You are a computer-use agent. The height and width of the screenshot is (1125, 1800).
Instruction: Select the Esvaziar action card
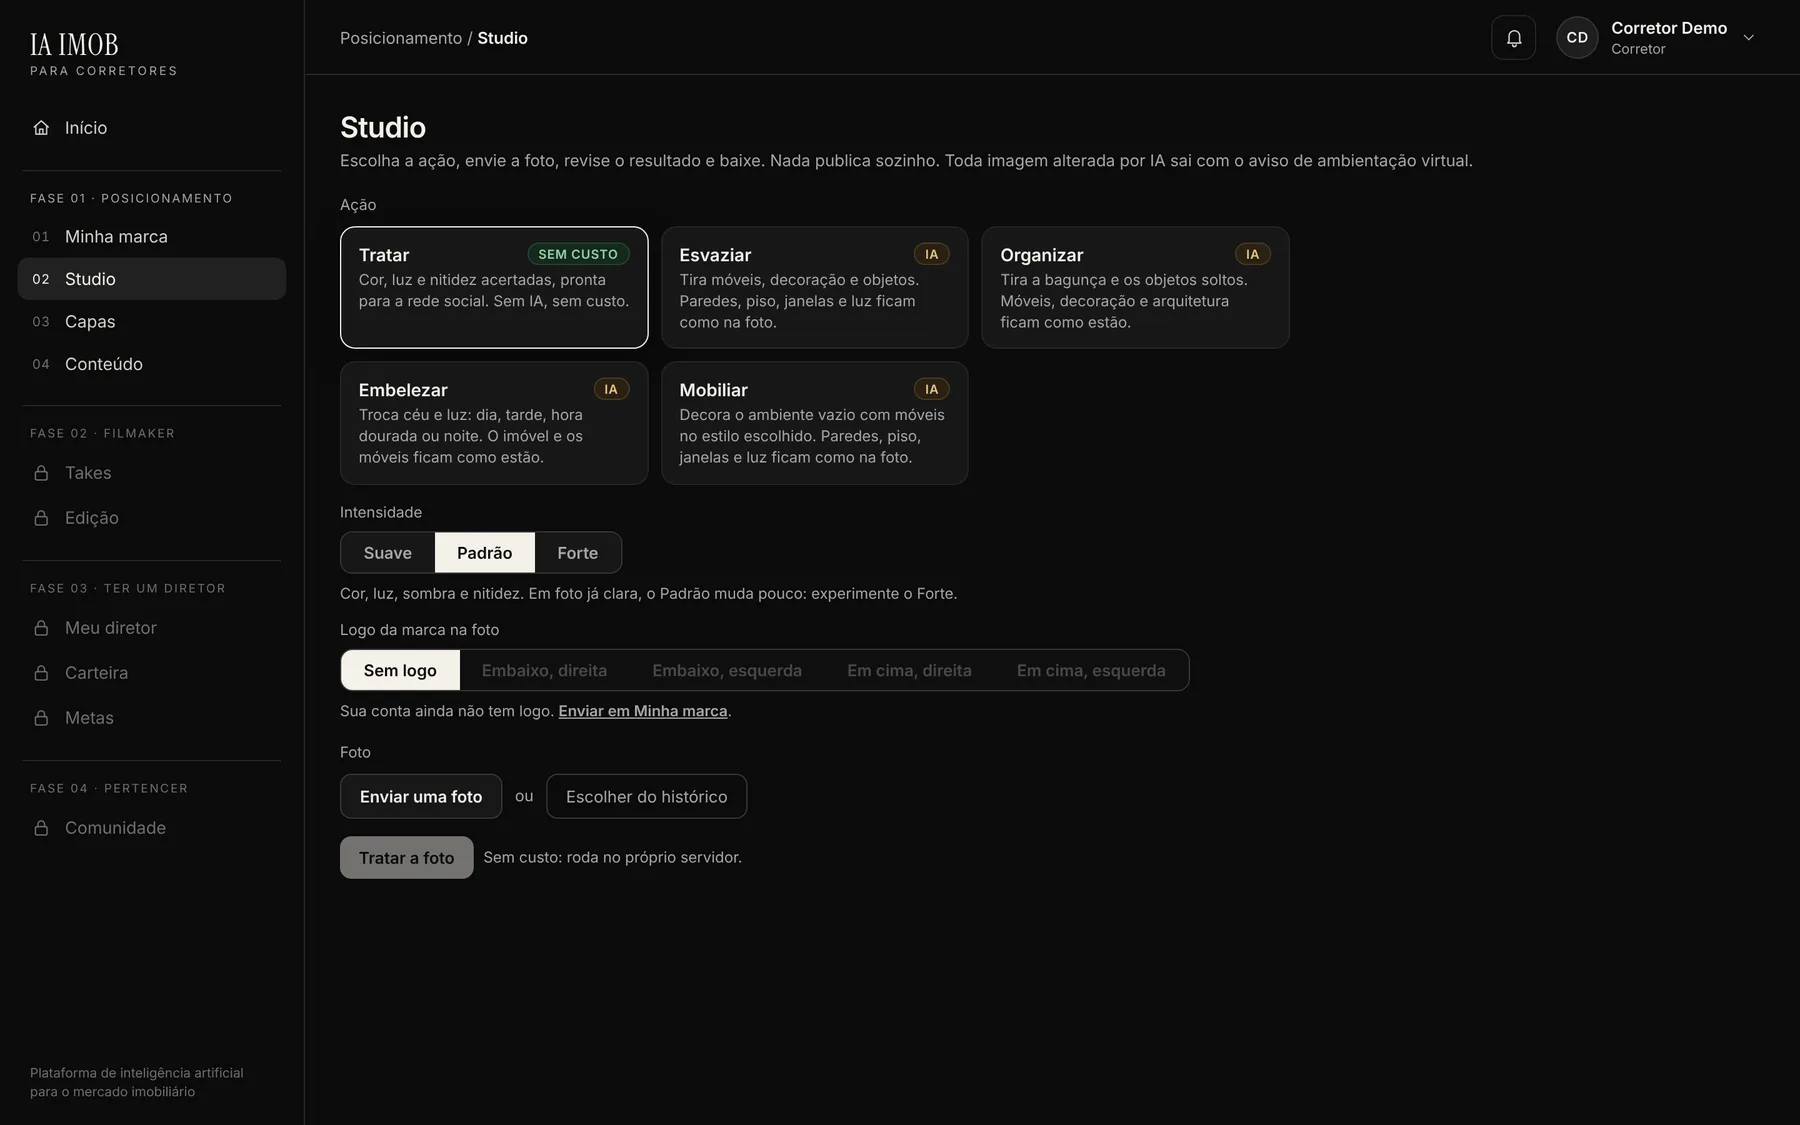[814, 287]
